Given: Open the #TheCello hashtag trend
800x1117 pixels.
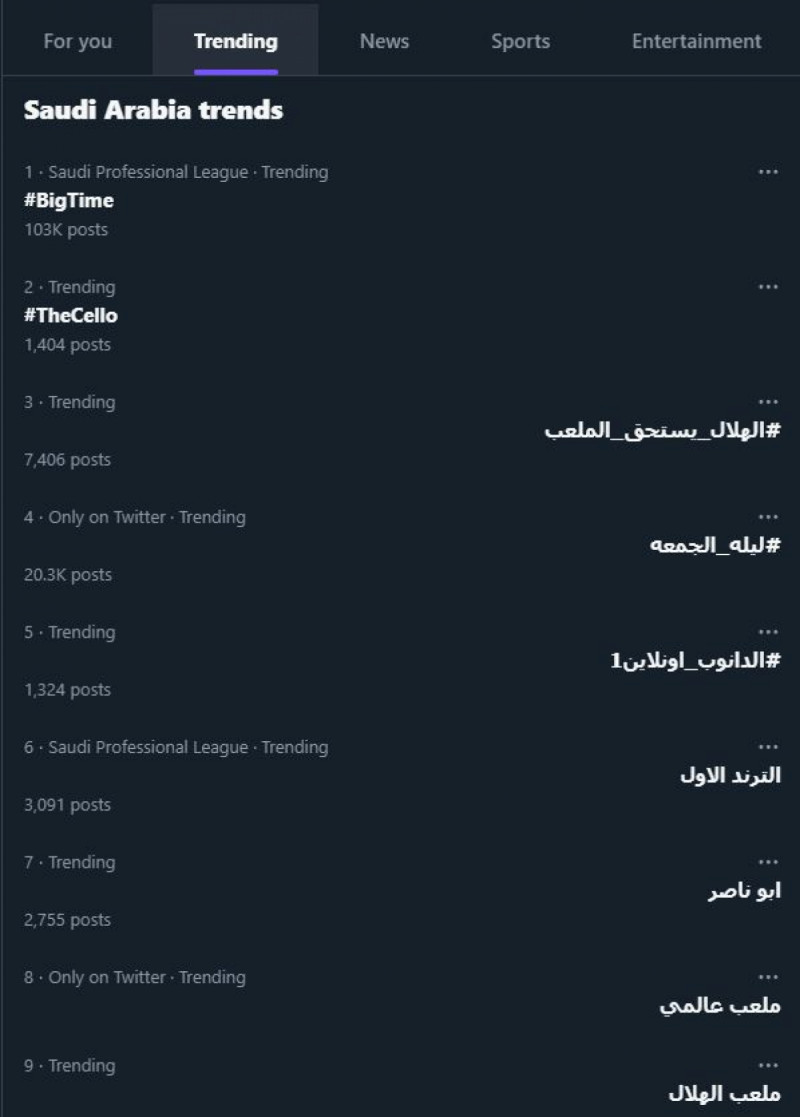Looking at the screenshot, I should 71,315.
